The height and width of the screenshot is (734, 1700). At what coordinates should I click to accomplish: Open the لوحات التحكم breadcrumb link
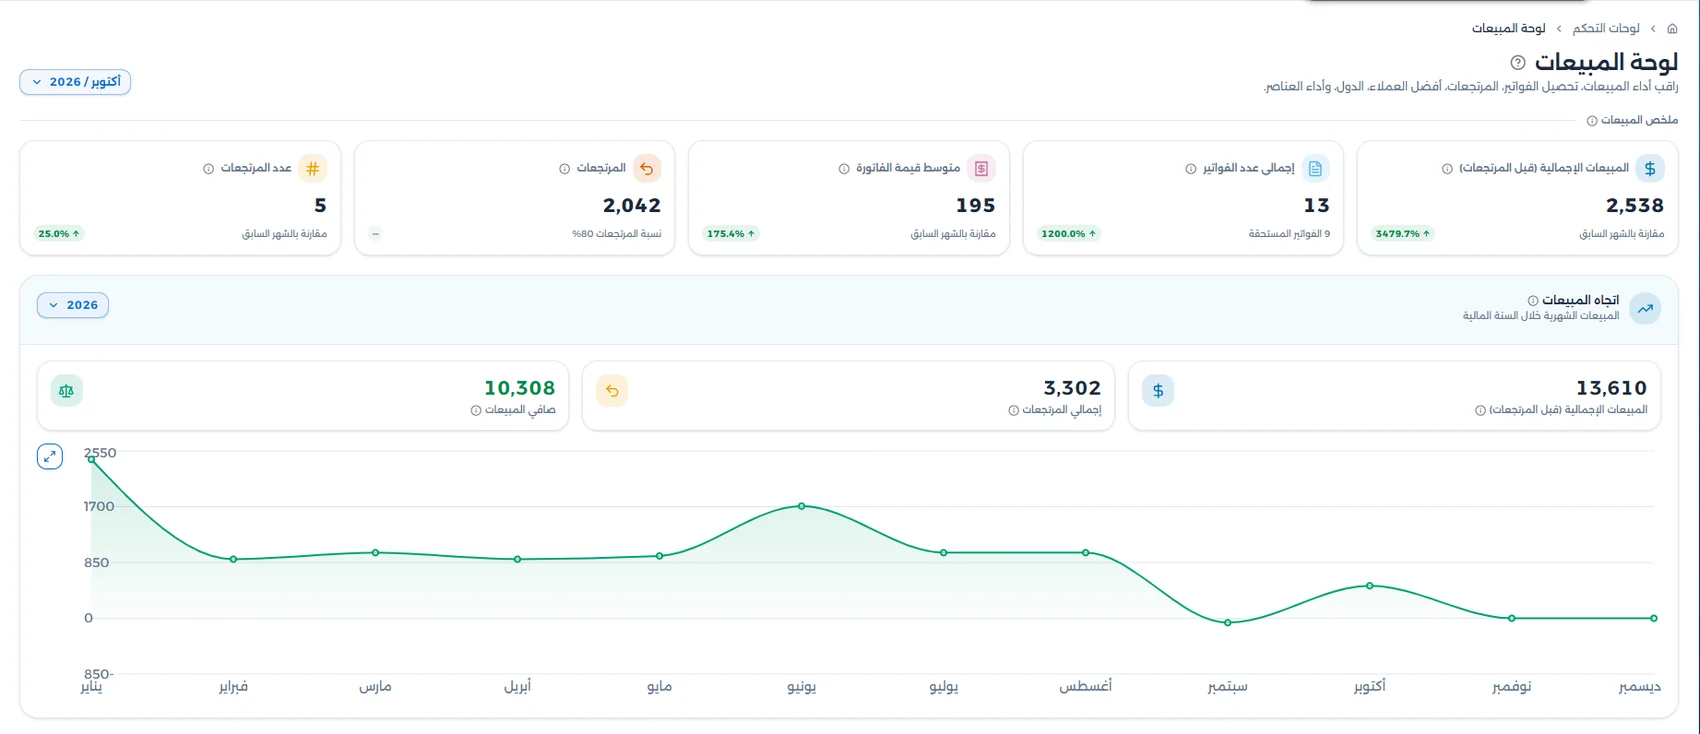[1606, 29]
